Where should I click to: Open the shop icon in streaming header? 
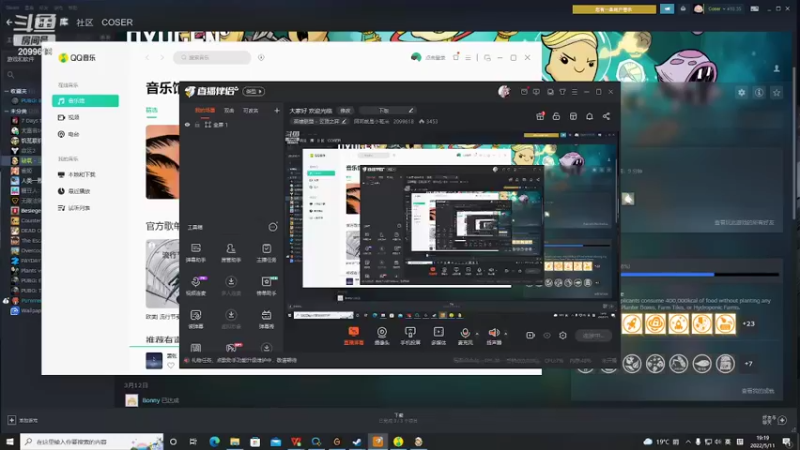pos(573,116)
